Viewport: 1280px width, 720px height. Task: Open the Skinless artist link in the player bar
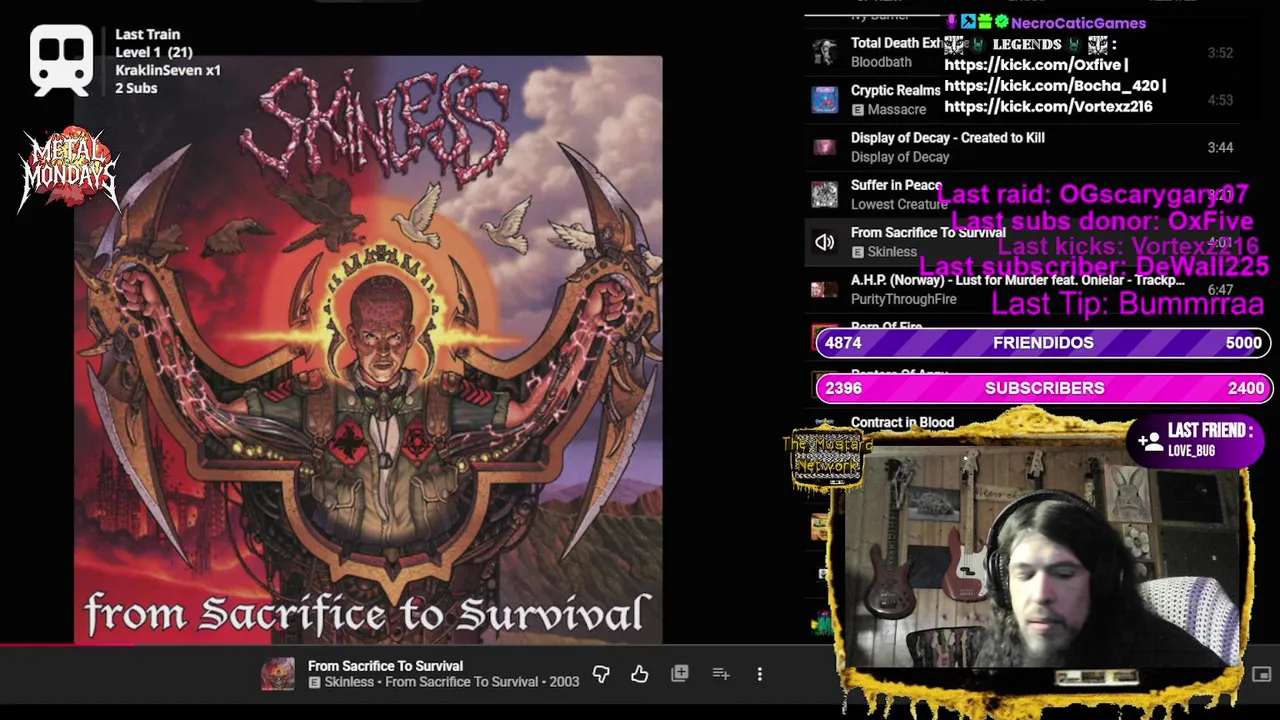(x=349, y=682)
